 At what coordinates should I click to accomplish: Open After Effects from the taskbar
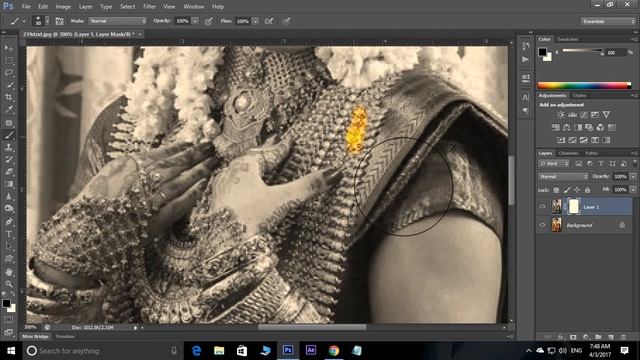pos(311,351)
